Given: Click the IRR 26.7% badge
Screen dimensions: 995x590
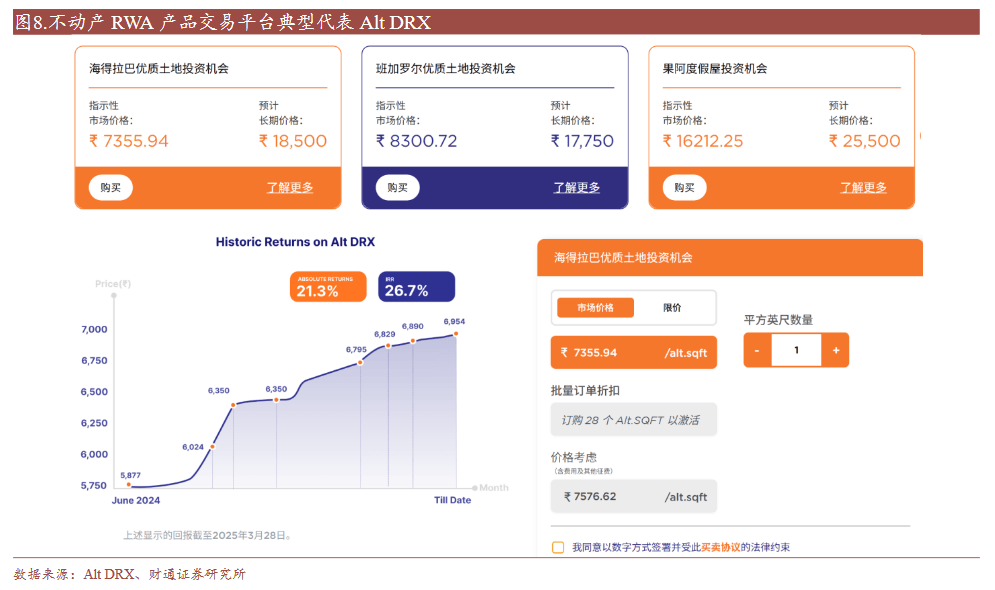Looking at the screenshot, I should [x=416, y=287].
